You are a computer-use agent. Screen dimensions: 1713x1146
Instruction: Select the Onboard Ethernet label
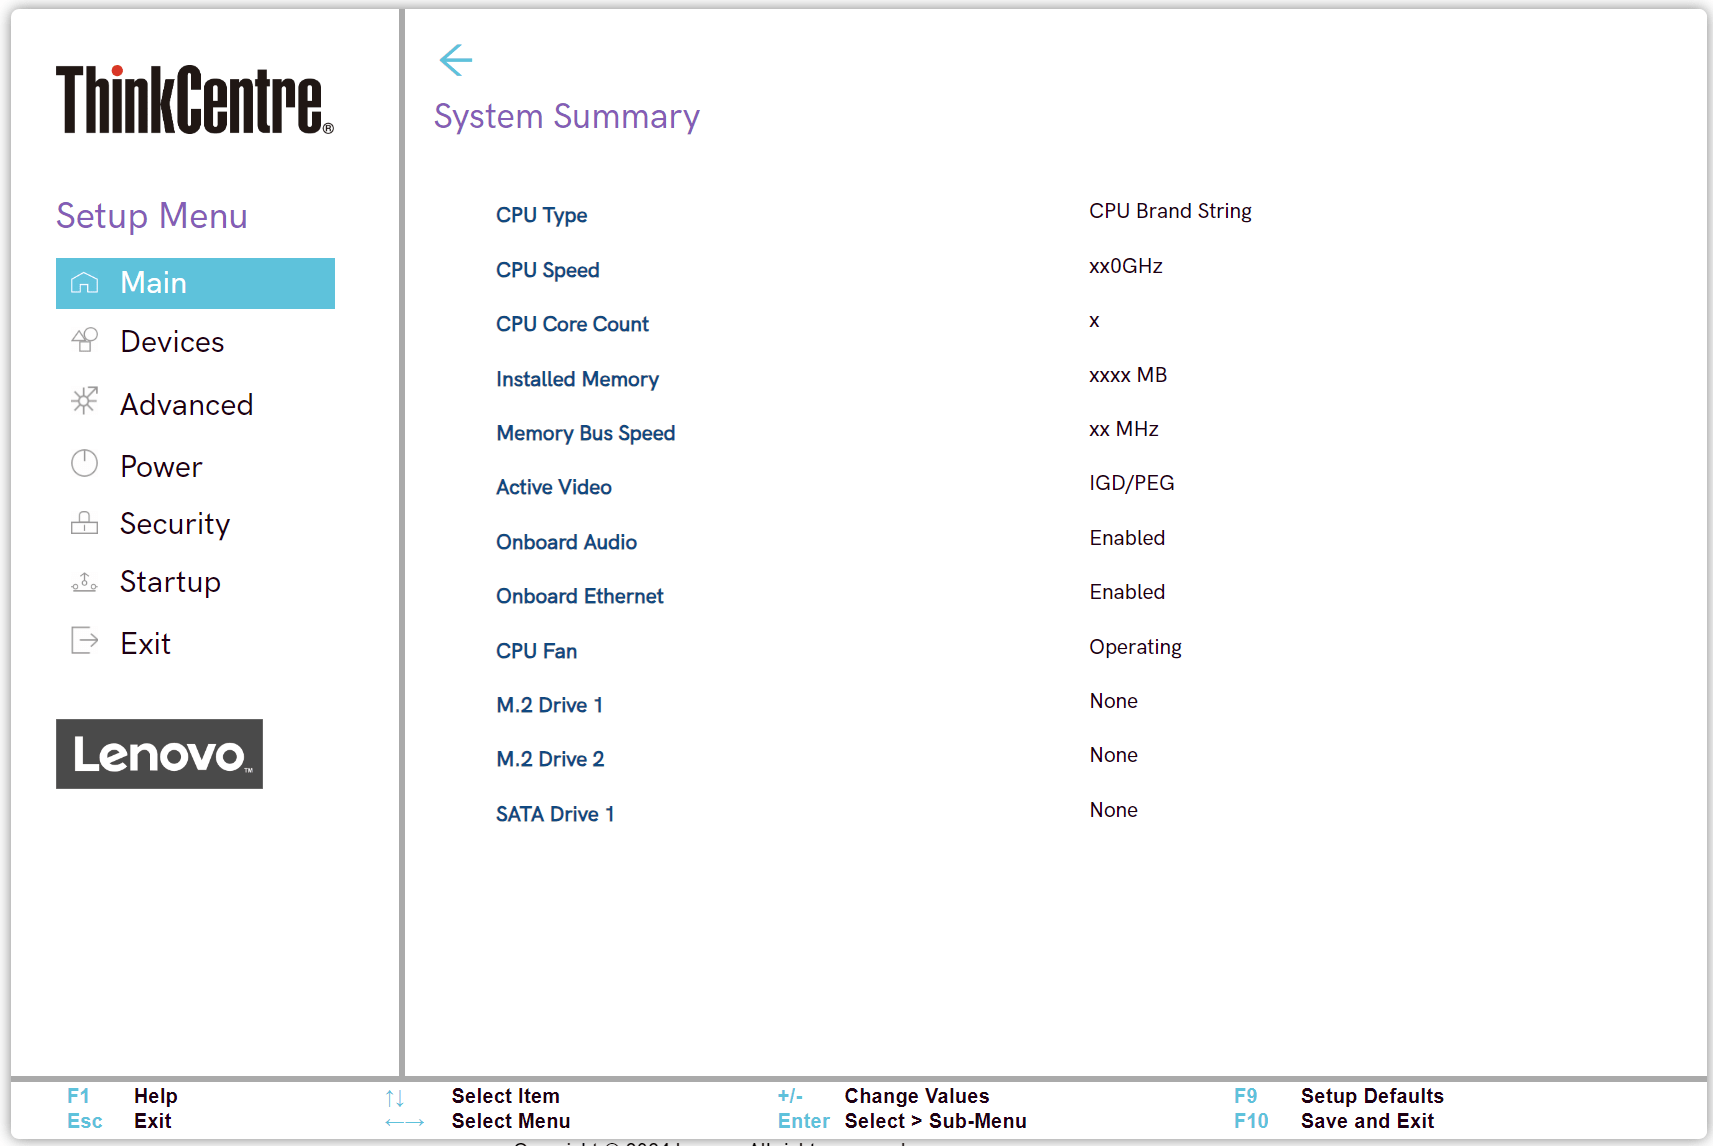579,596
